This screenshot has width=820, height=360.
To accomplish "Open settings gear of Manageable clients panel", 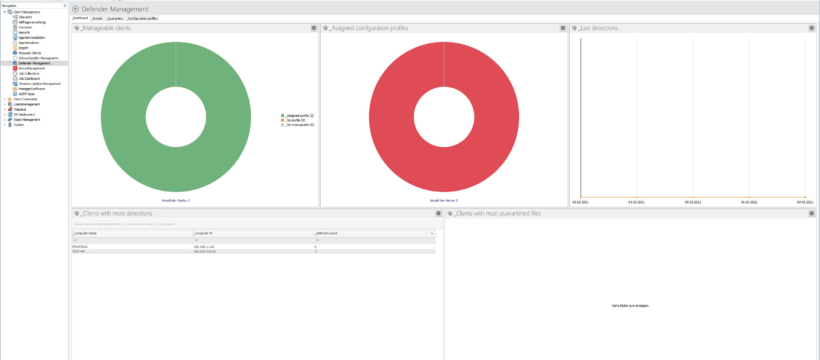I will tap(313, 28).
